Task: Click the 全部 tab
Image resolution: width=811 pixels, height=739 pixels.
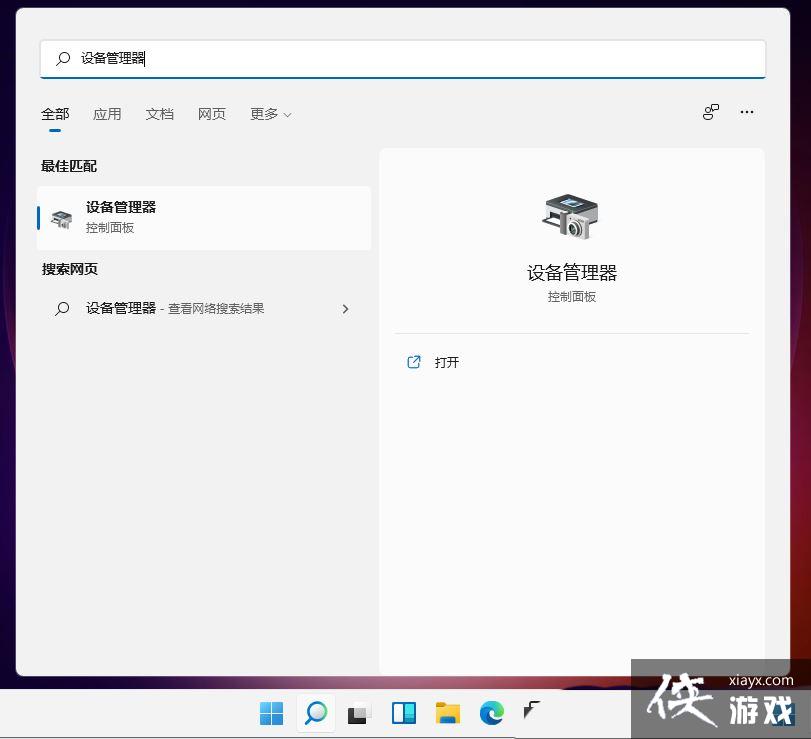Action: 55,114
